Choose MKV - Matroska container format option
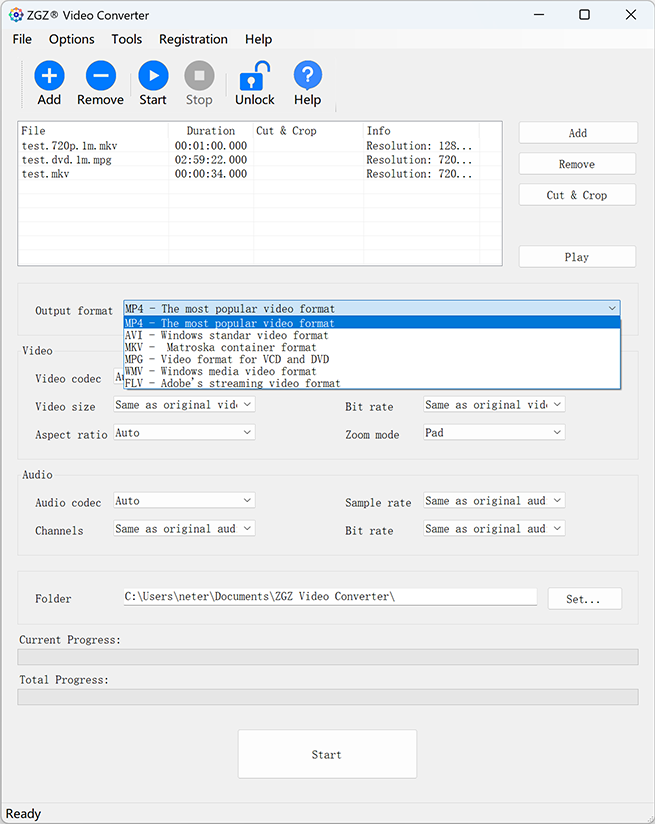Viewport: 655px width, 824px height. pyautogui.click(x=372, y=347)
